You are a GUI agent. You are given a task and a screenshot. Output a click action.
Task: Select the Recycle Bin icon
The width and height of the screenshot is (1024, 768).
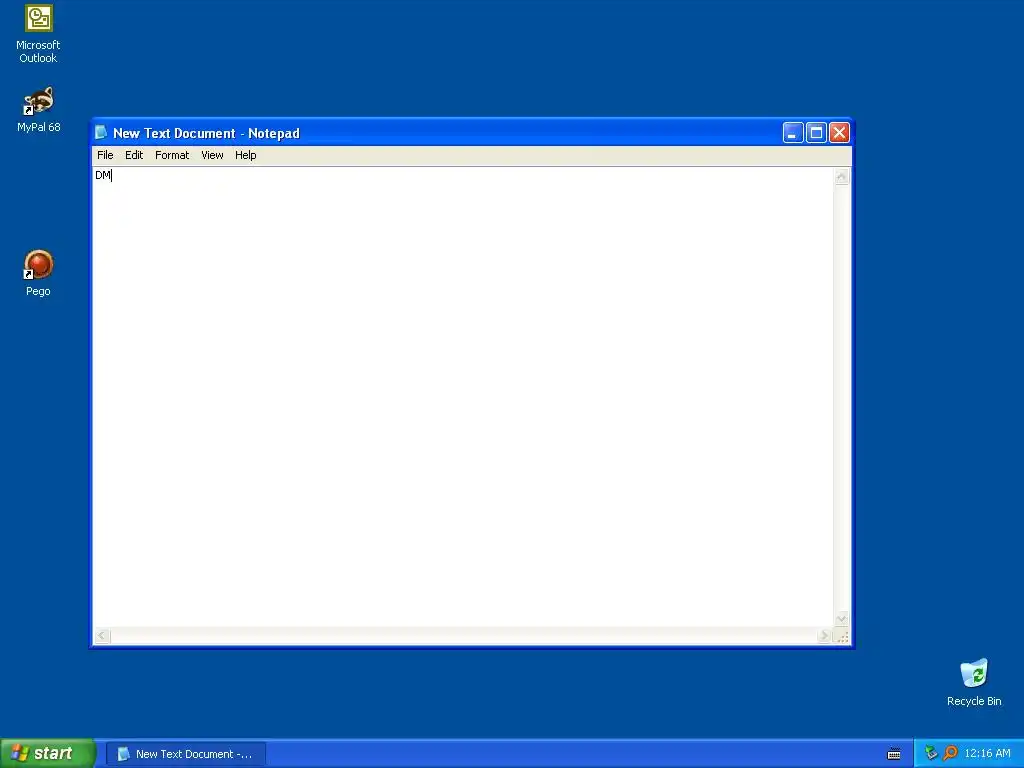point(974,682)
